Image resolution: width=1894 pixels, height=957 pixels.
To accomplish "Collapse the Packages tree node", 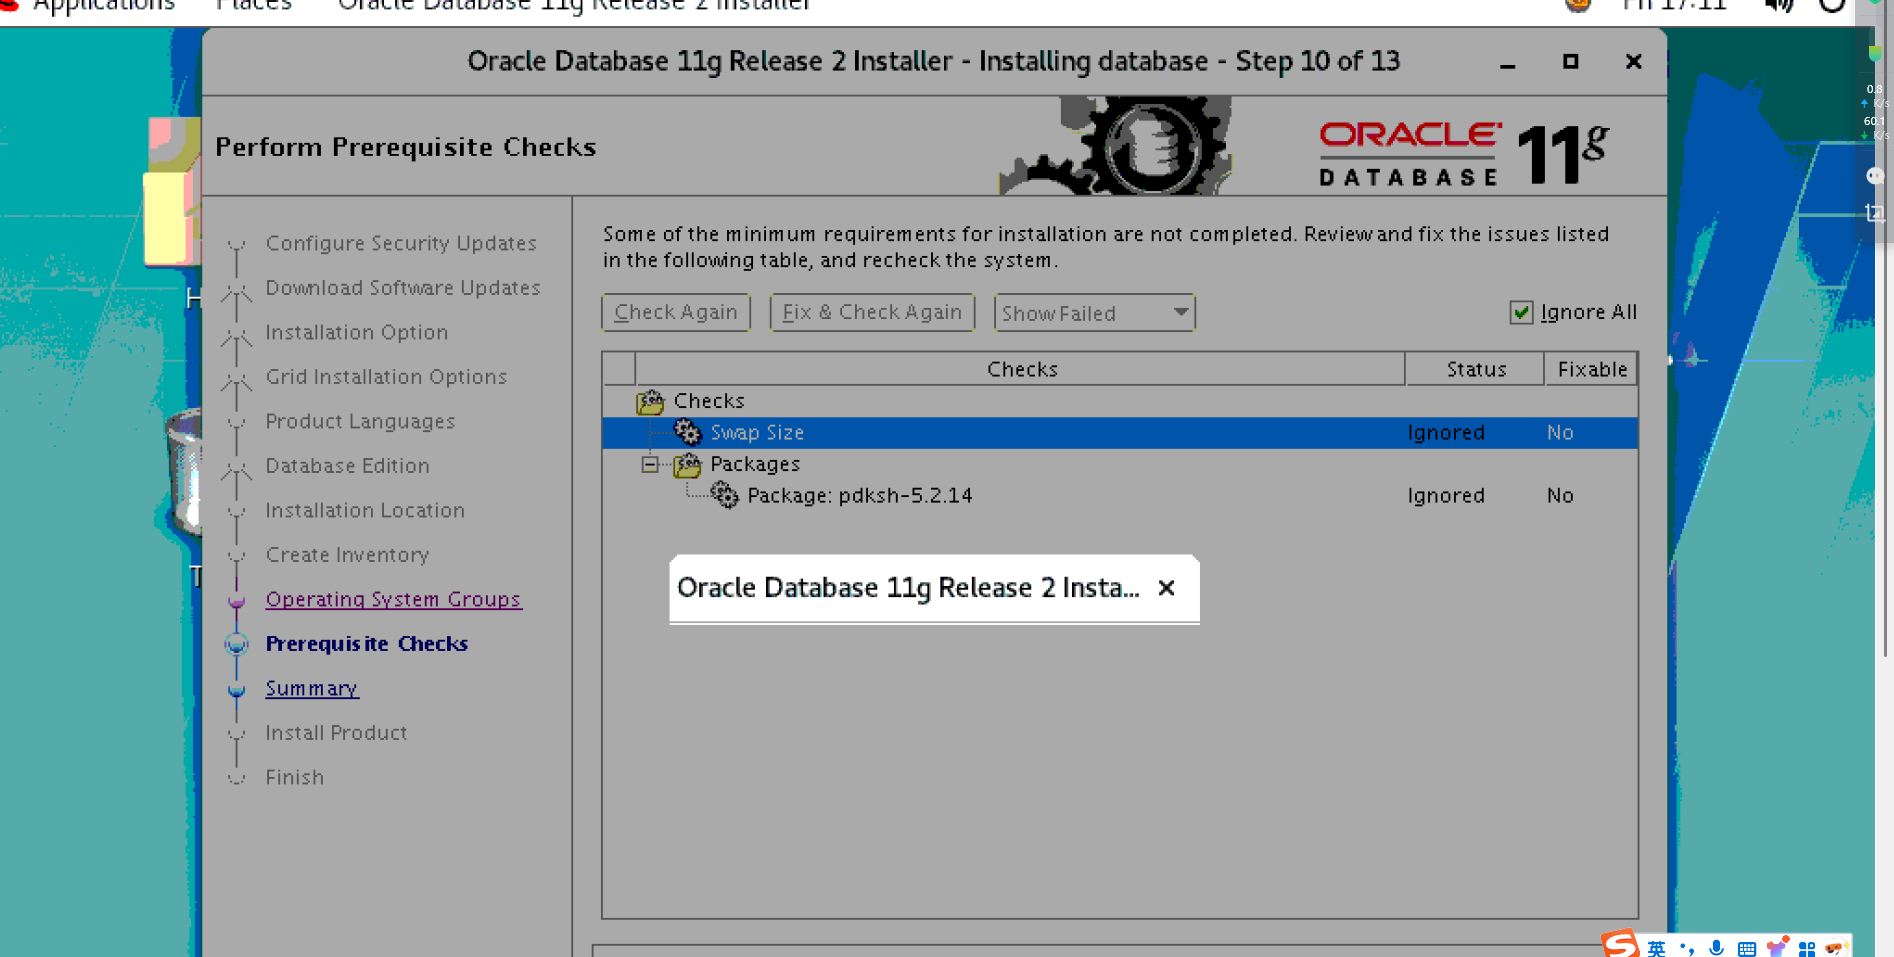I will [x=650, y=464].
